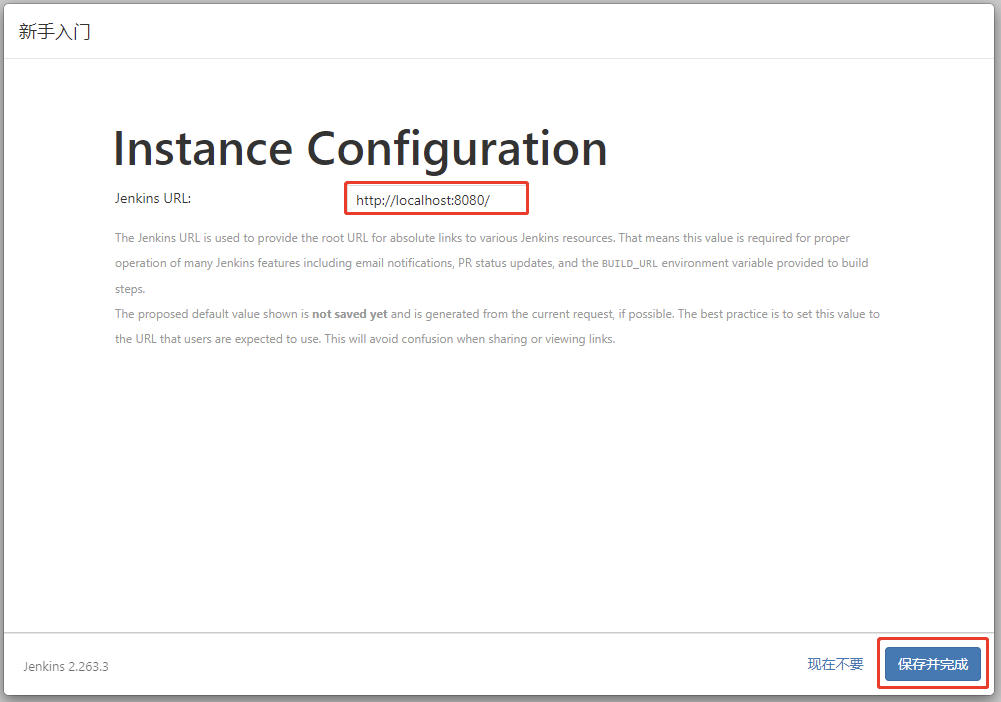Click the 新手入门 header title
This screenshot has width=1001, height=702.
point(55,31)
